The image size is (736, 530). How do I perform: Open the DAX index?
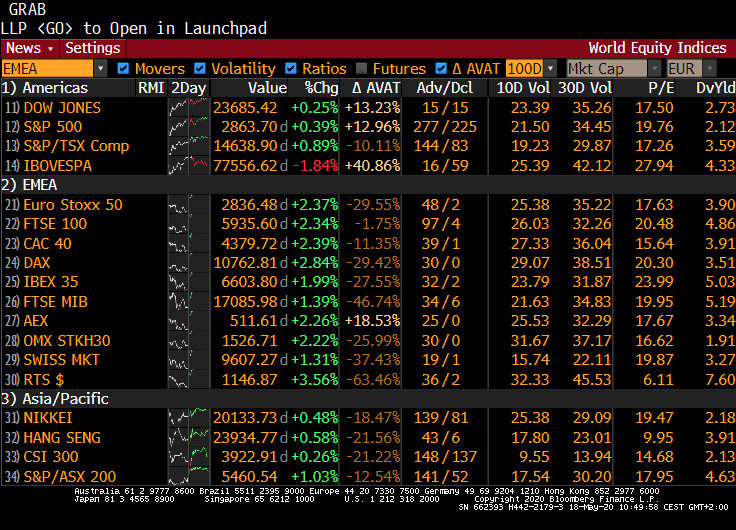click(x=37, y=263)
